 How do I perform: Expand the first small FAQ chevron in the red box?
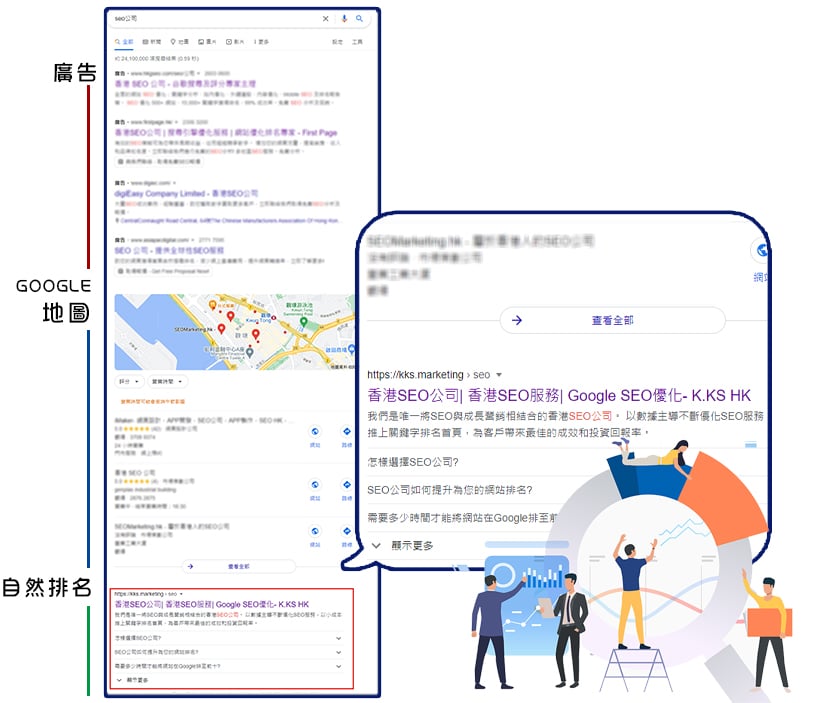(338, 638)
